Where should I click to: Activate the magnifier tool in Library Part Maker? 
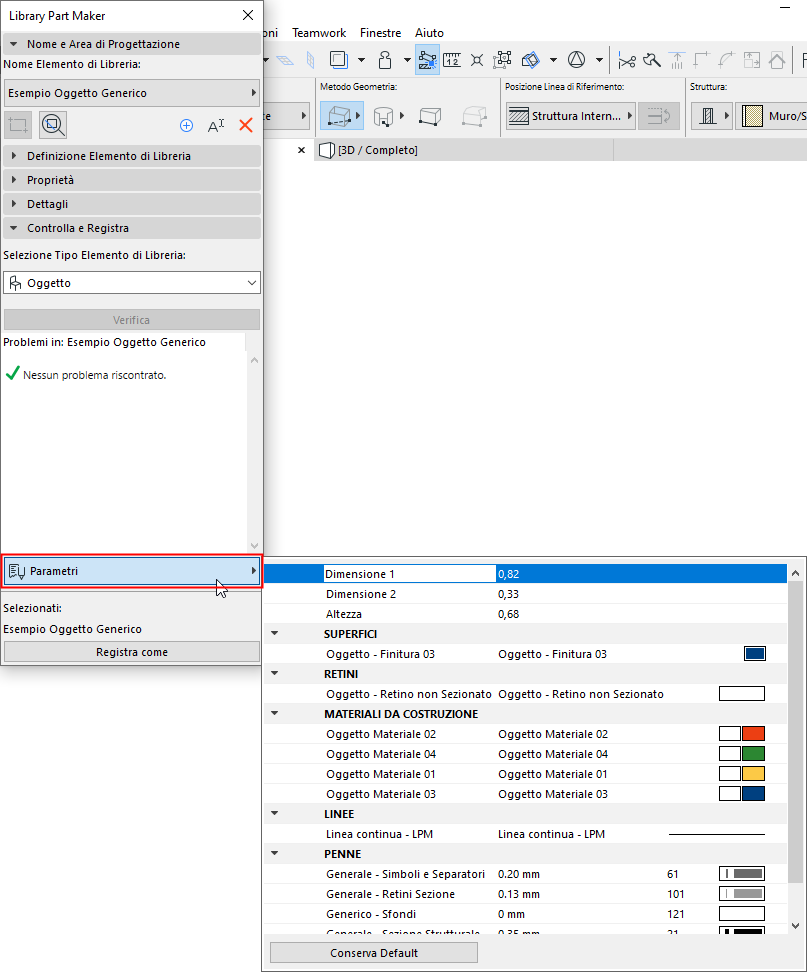(52, 124)
